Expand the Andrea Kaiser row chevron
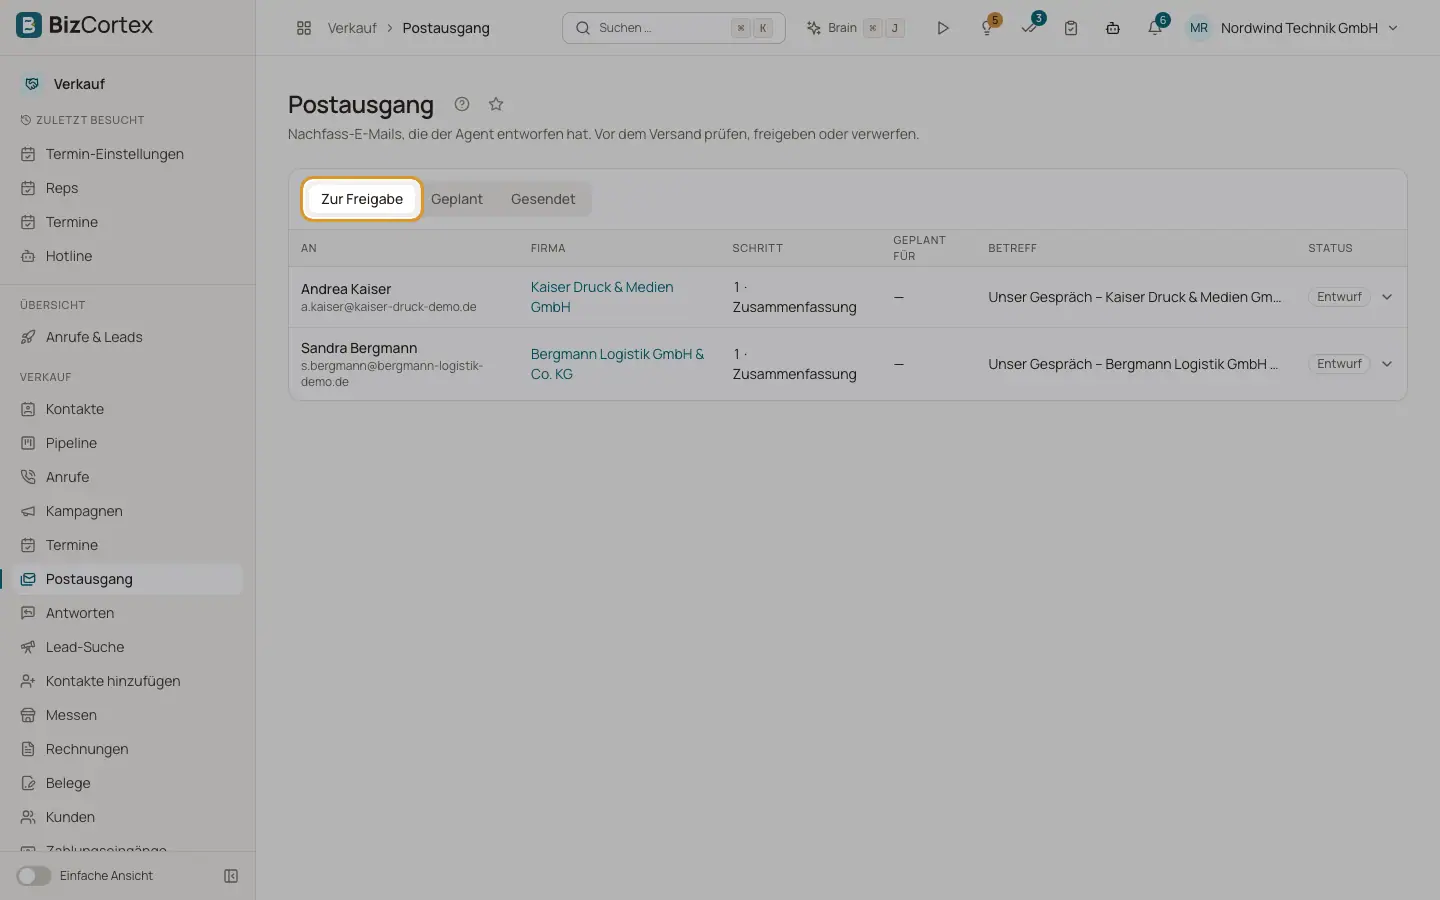This screenshot has height=900, width=1440. (x=1387, y=297)
